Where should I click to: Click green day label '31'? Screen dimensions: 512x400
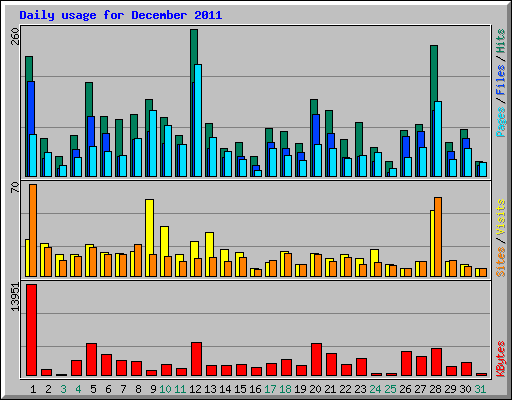point(480,389)
